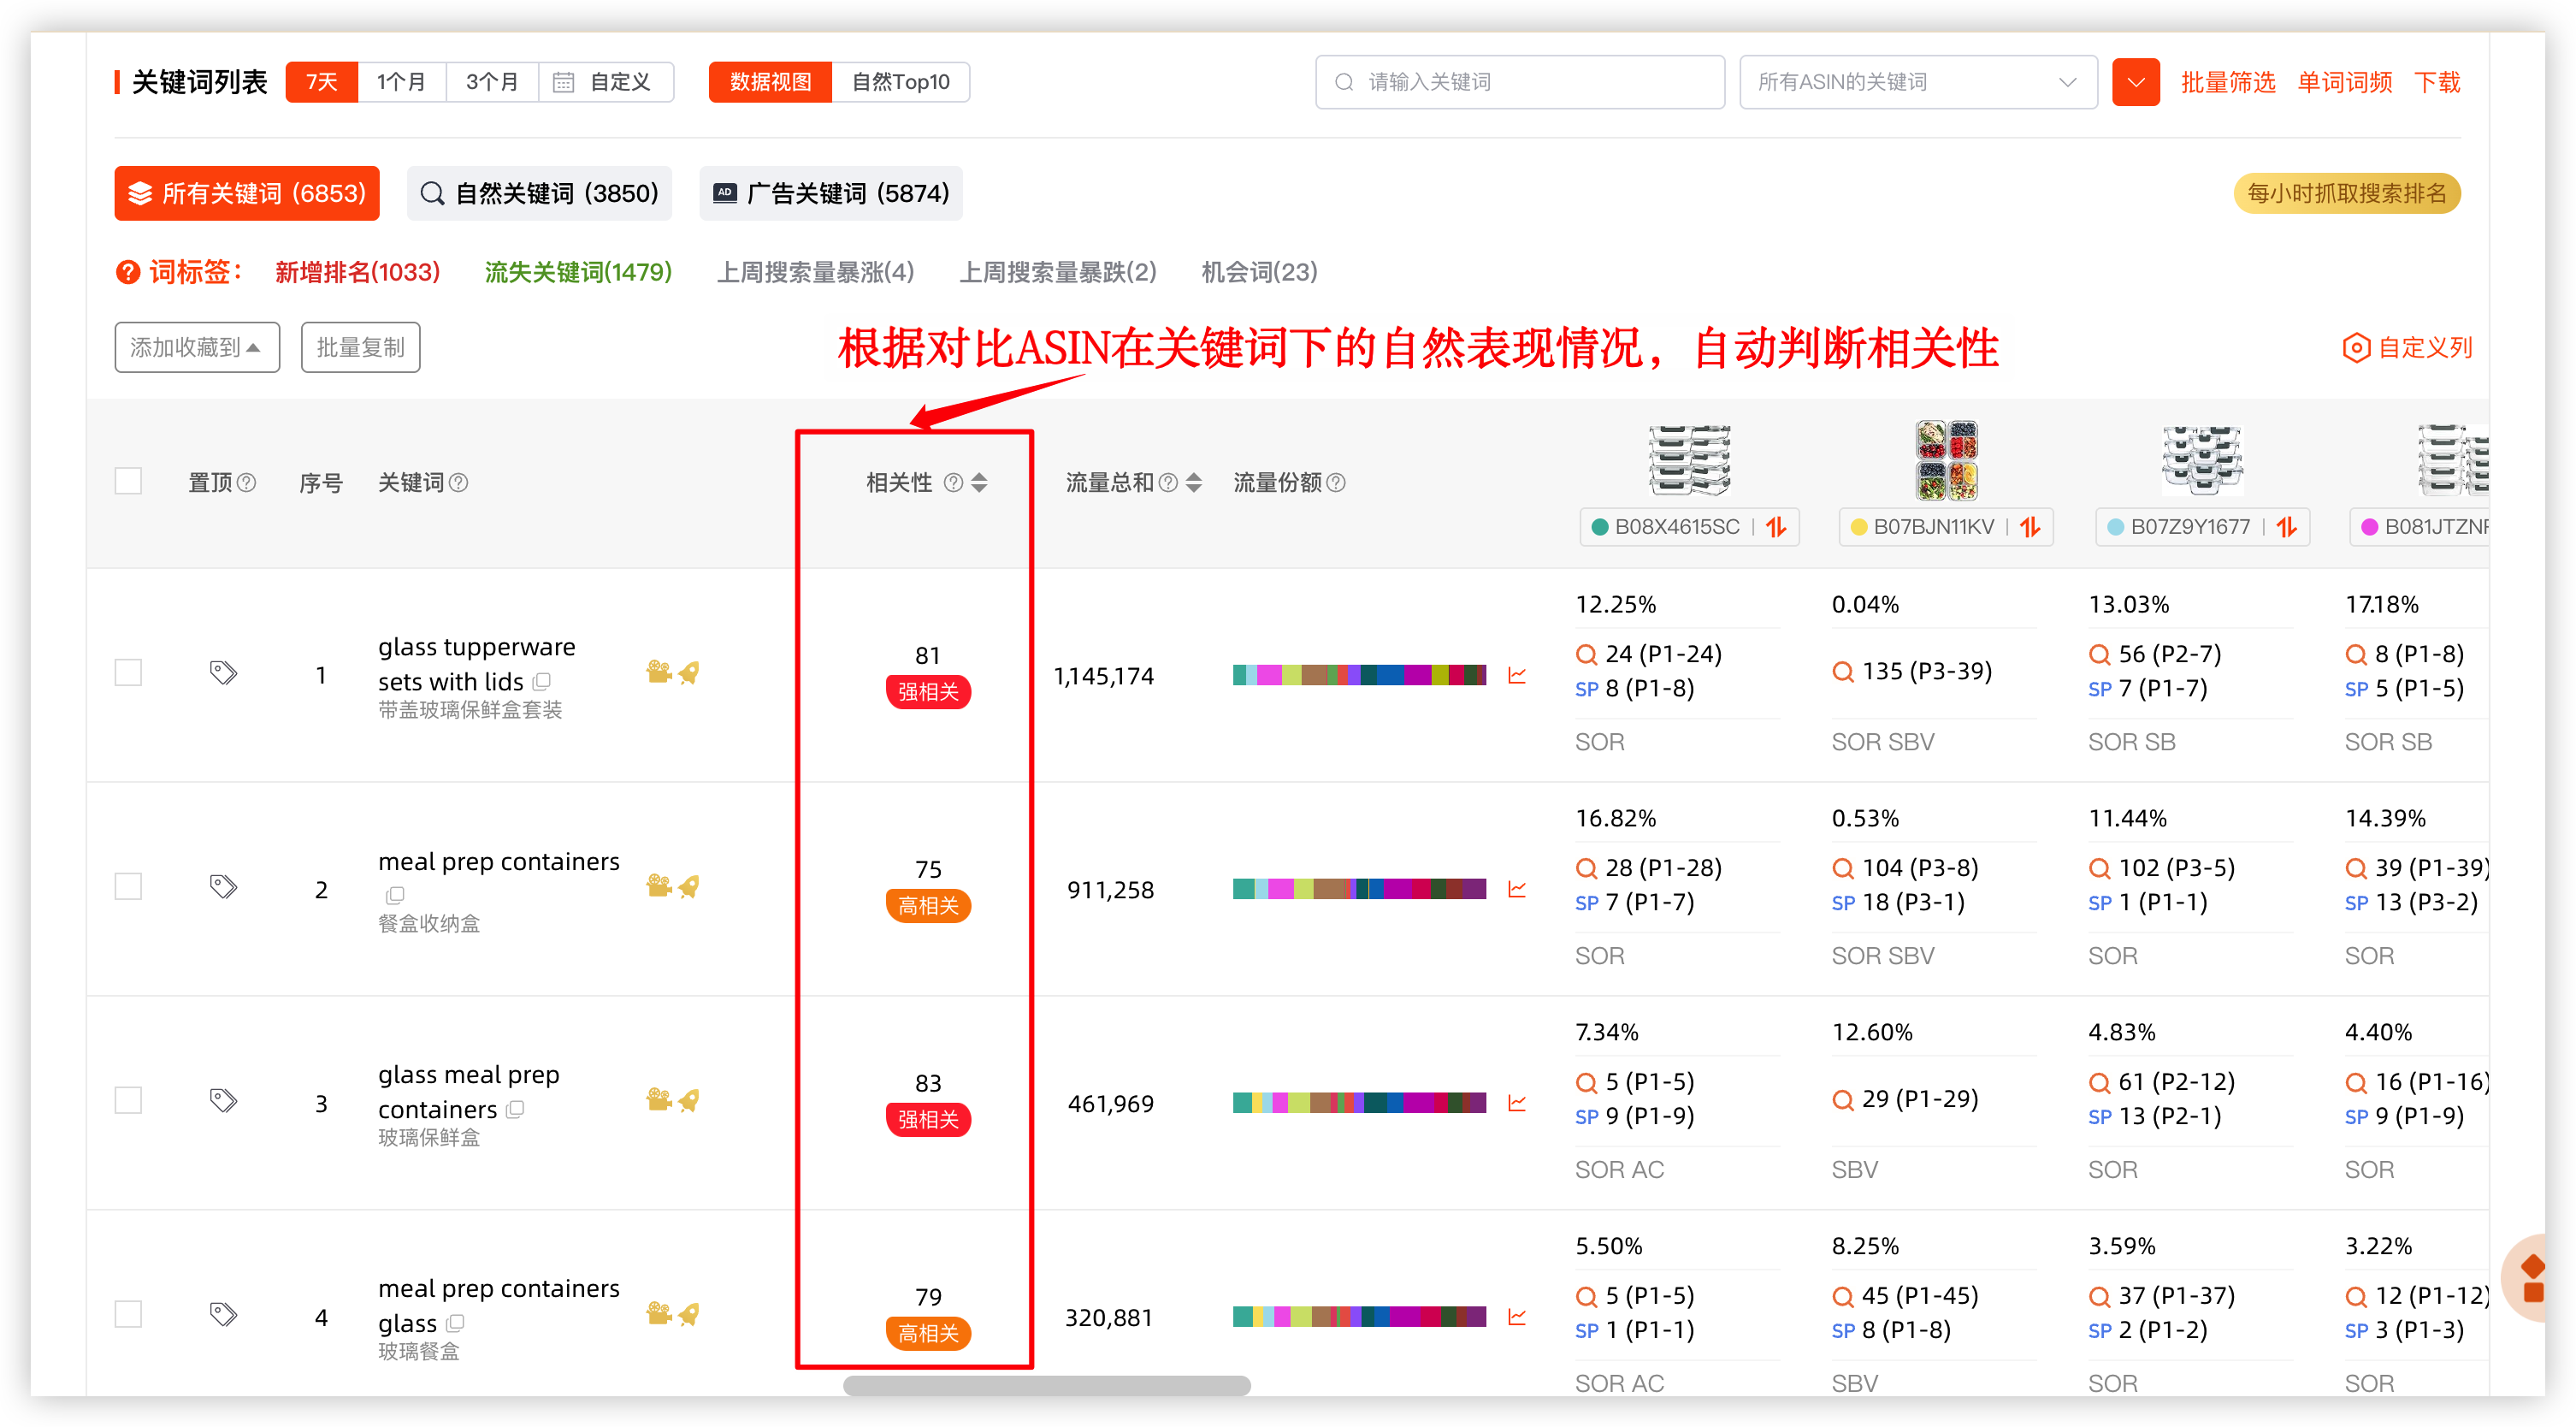Image resolution: width=2576 pixels, height=1427 pixels.
Task: Select the 1个月 time period tab
Action: [402, 82]
